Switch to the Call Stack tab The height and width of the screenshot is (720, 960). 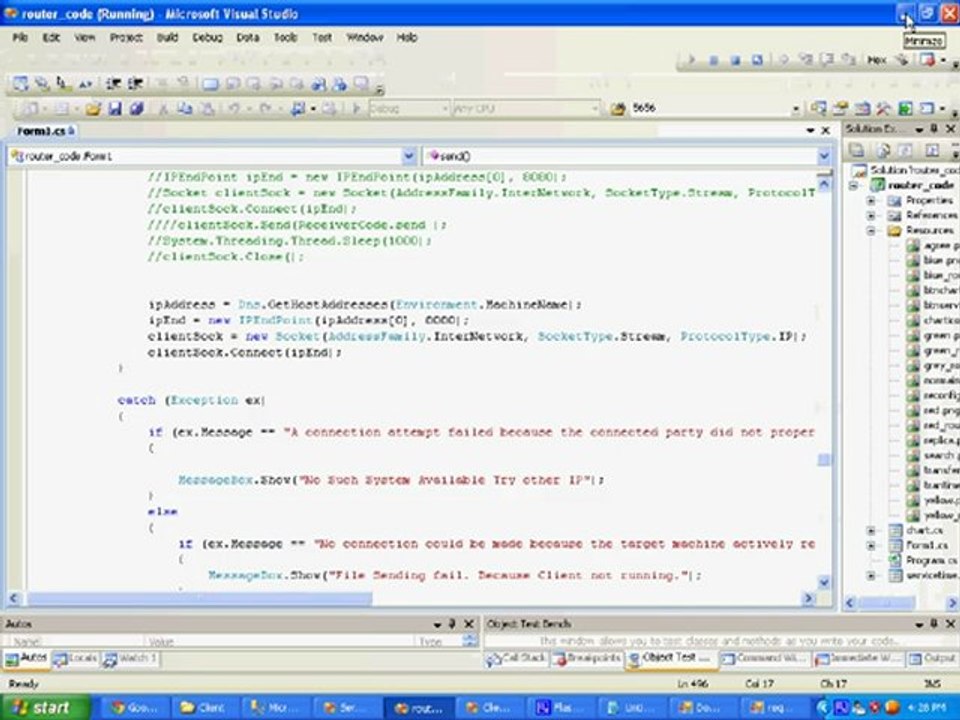tap(516, 658)
